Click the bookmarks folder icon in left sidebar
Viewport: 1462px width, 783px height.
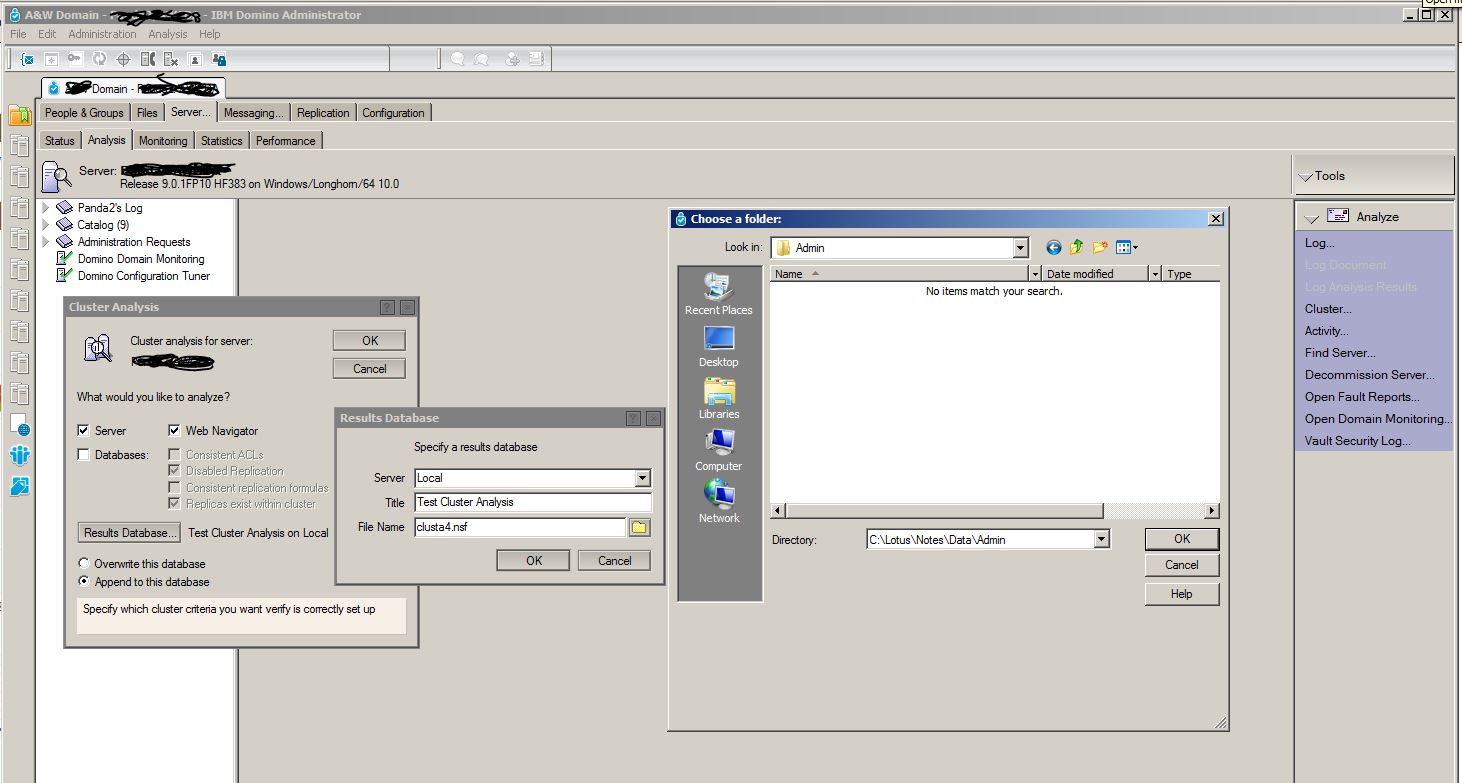coord(20,115)
